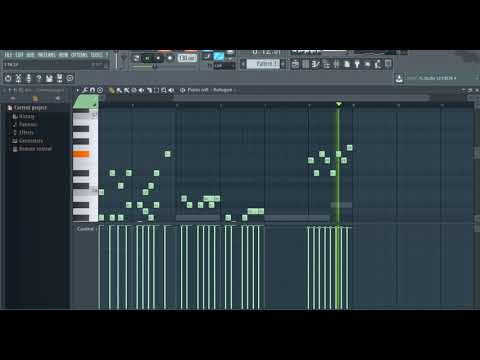480x360 pixels.
Task: Click the tempo display field
Action: (x=187, y=58)
